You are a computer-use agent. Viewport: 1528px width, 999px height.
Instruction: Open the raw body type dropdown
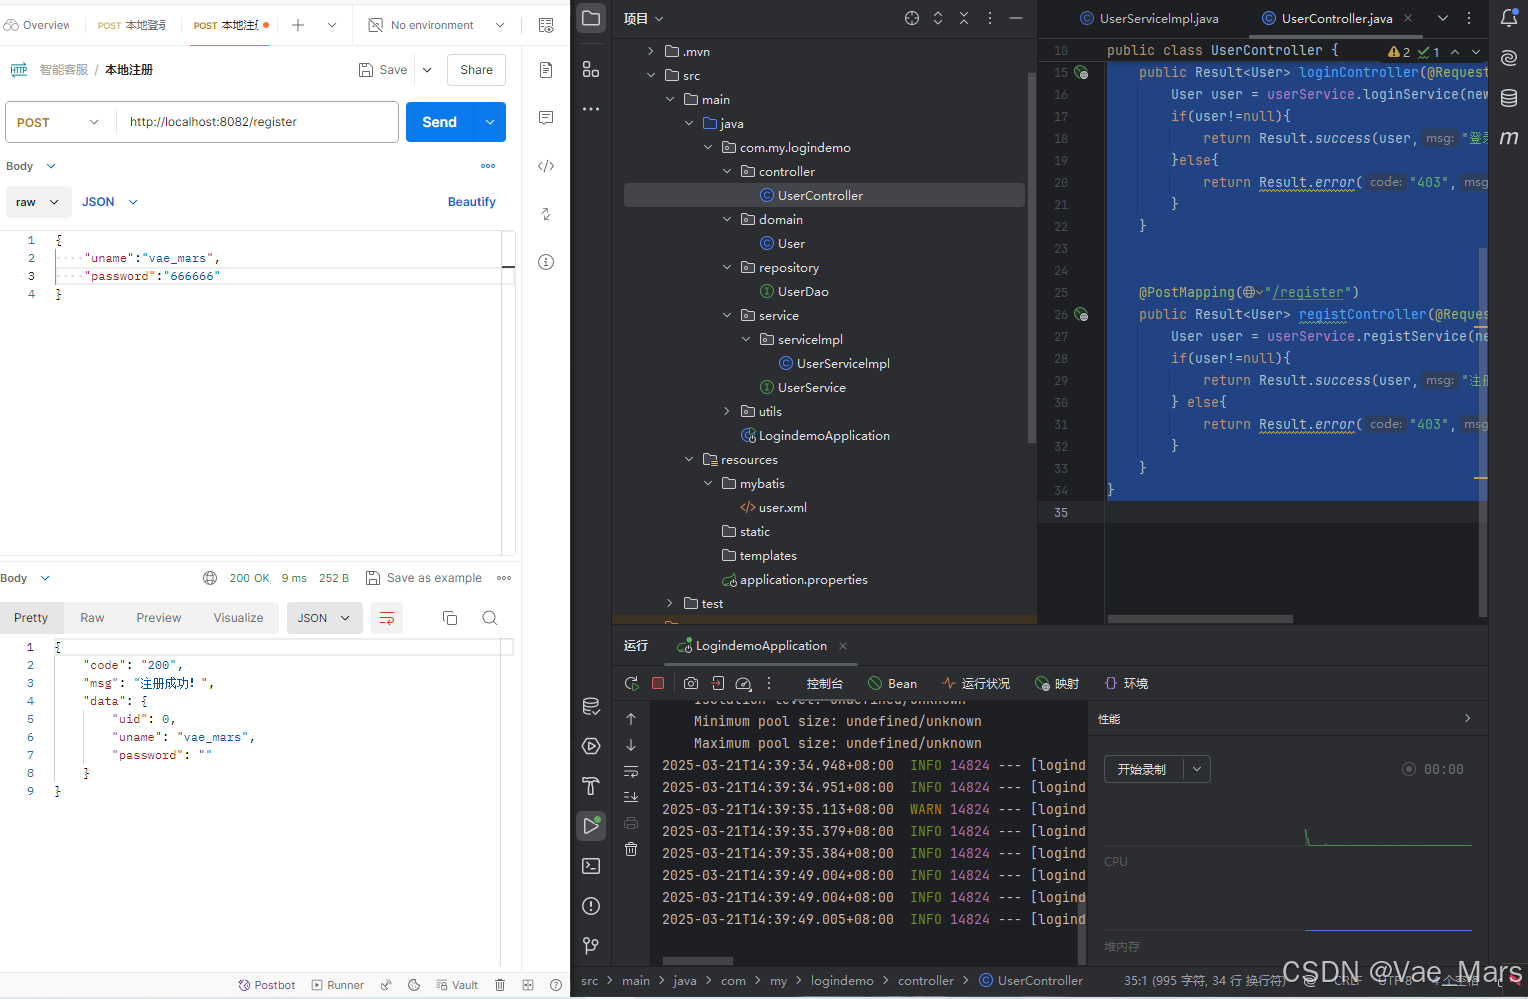coord(38,202)
